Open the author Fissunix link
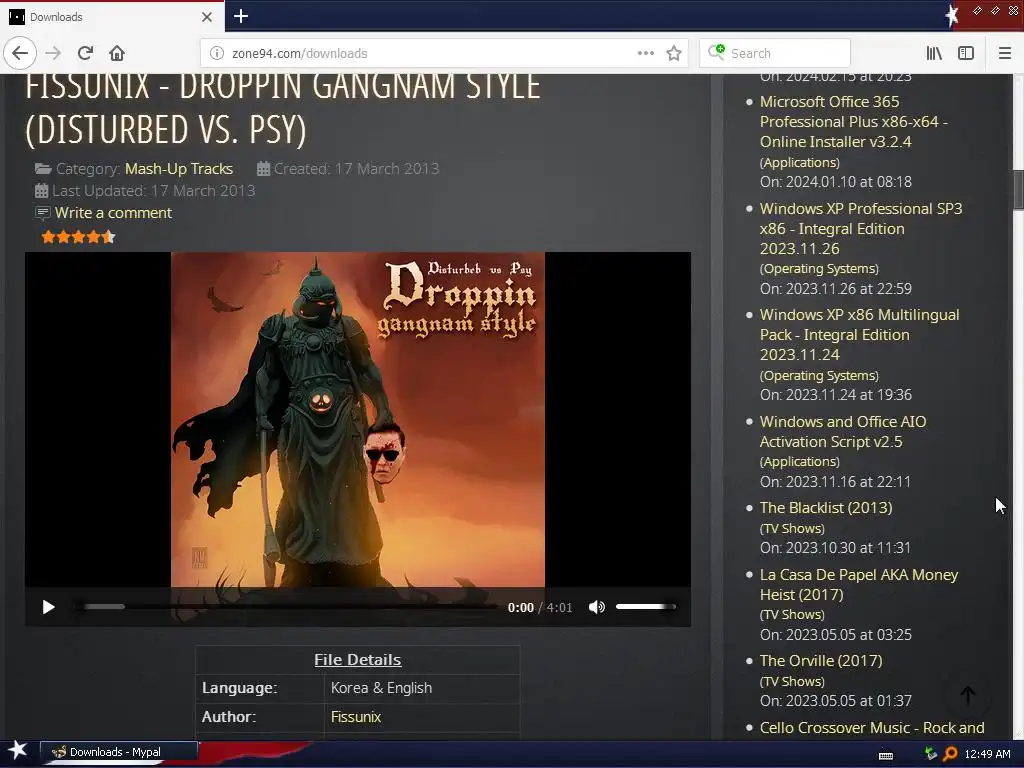1024x768 pixels. coord(356,716)
